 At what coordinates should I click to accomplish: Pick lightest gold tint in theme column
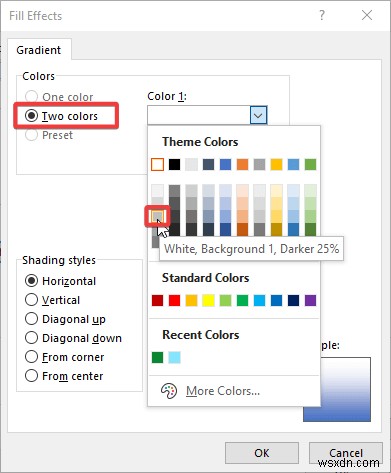click(276, 191)
